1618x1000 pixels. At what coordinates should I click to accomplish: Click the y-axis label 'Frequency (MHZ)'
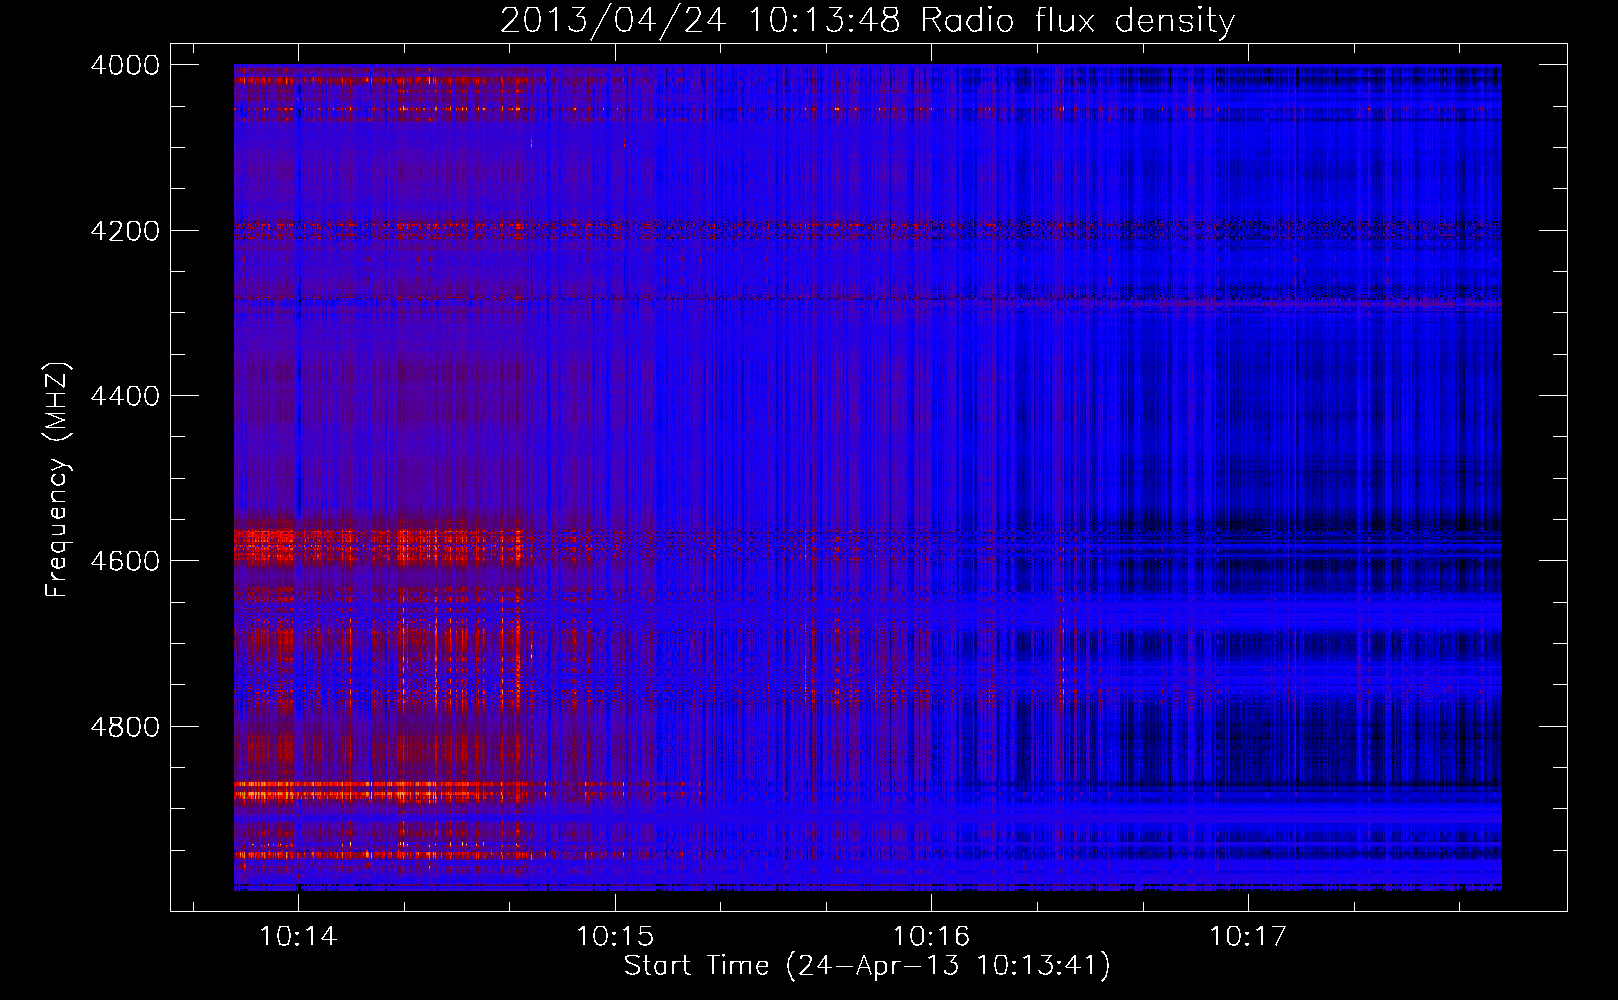click(57, 480)
